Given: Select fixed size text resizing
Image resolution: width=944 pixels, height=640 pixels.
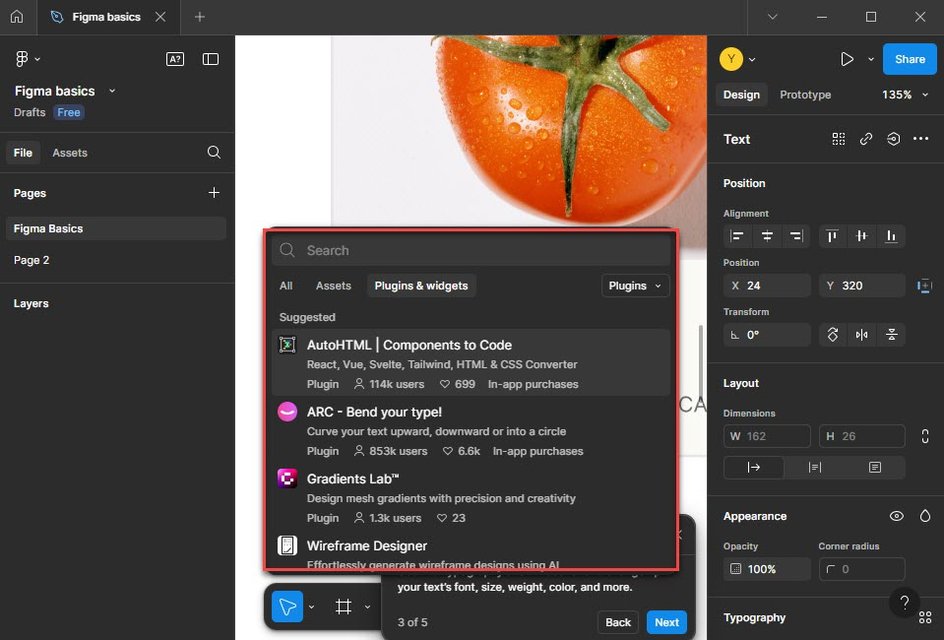Looking at the screenshot, I should click(875, 467).
